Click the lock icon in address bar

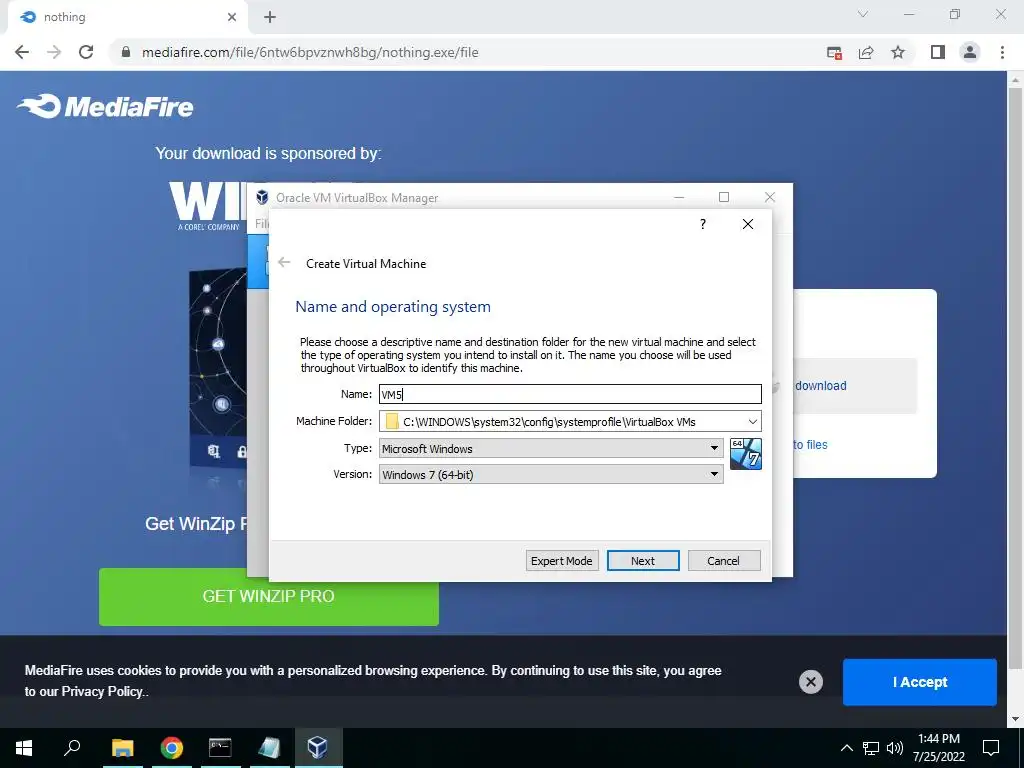pos(126,52)
